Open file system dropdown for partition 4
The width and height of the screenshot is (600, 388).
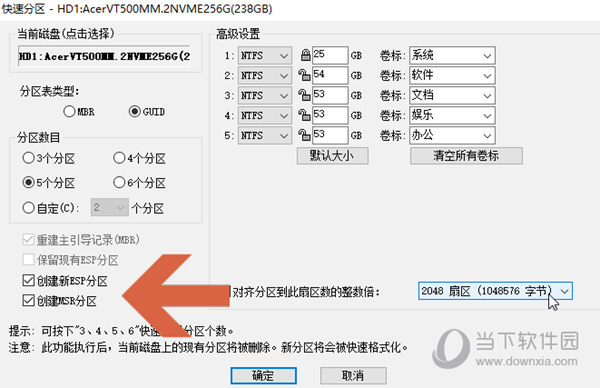pyautogui.click(x=265, y=115)
